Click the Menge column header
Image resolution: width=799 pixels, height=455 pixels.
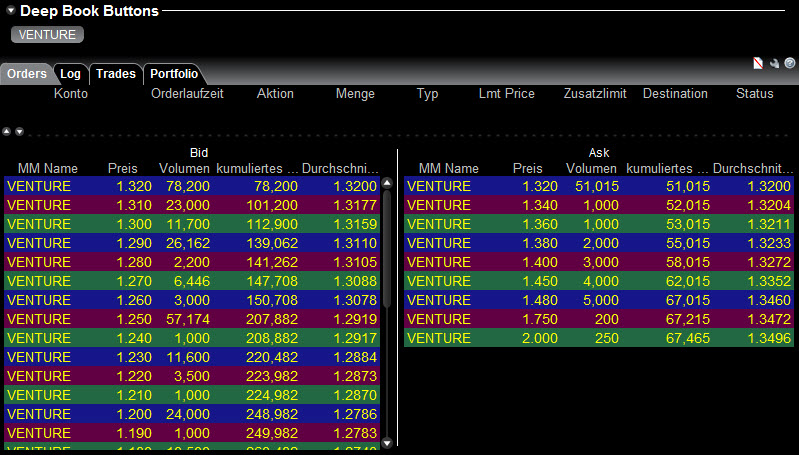(x=355, y=94)
